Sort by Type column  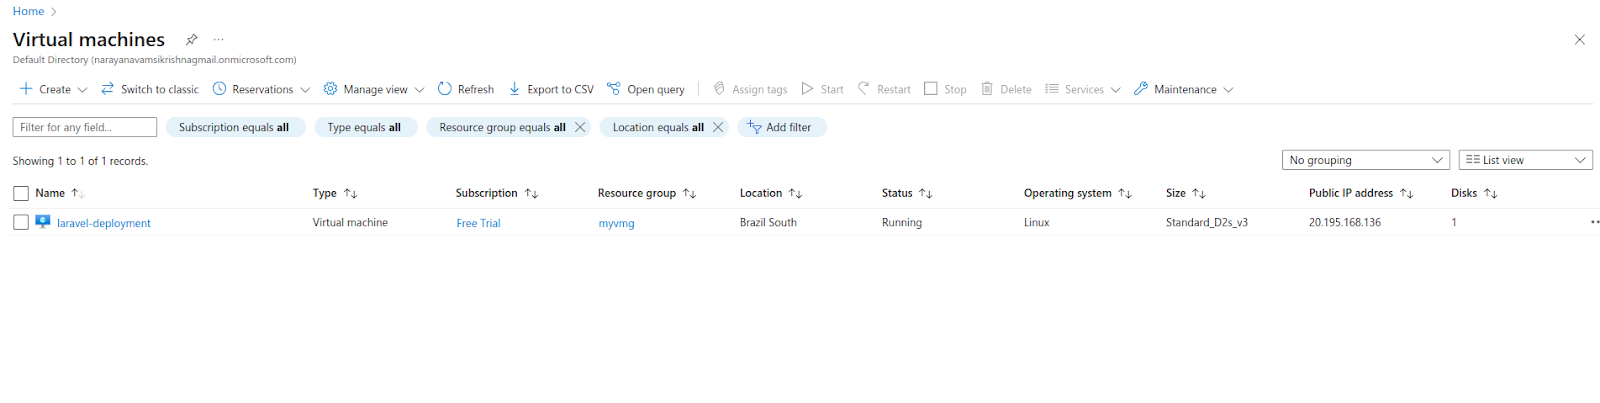coord(335,193)
